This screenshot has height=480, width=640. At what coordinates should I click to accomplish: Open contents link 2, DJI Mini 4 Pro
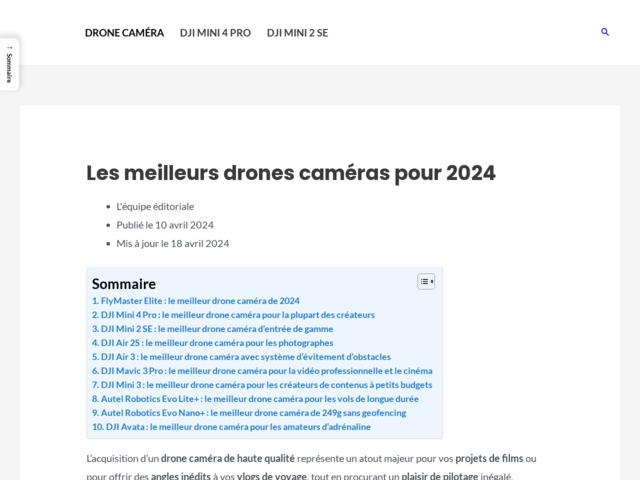pos(233,315)
